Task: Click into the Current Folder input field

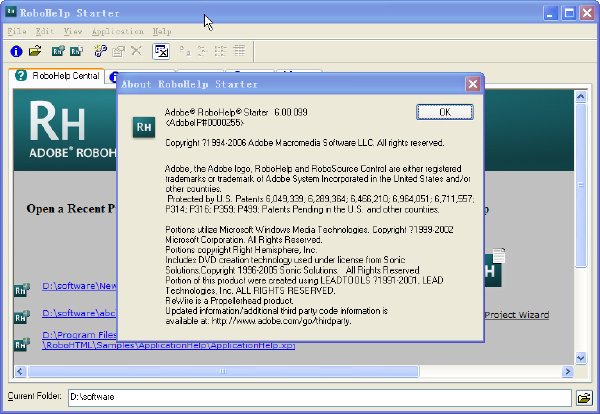Action: [x=320, y=397]
